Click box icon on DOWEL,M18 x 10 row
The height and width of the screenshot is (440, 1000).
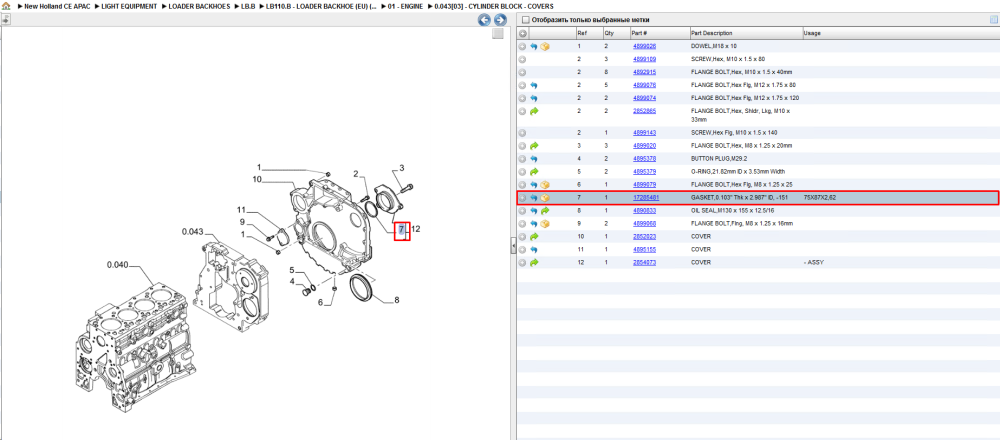point(545,47)
